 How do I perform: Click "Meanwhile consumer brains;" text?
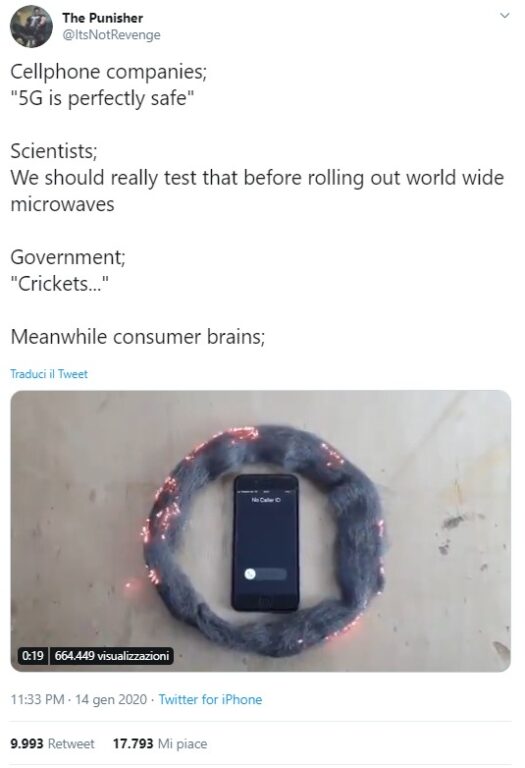138,336
